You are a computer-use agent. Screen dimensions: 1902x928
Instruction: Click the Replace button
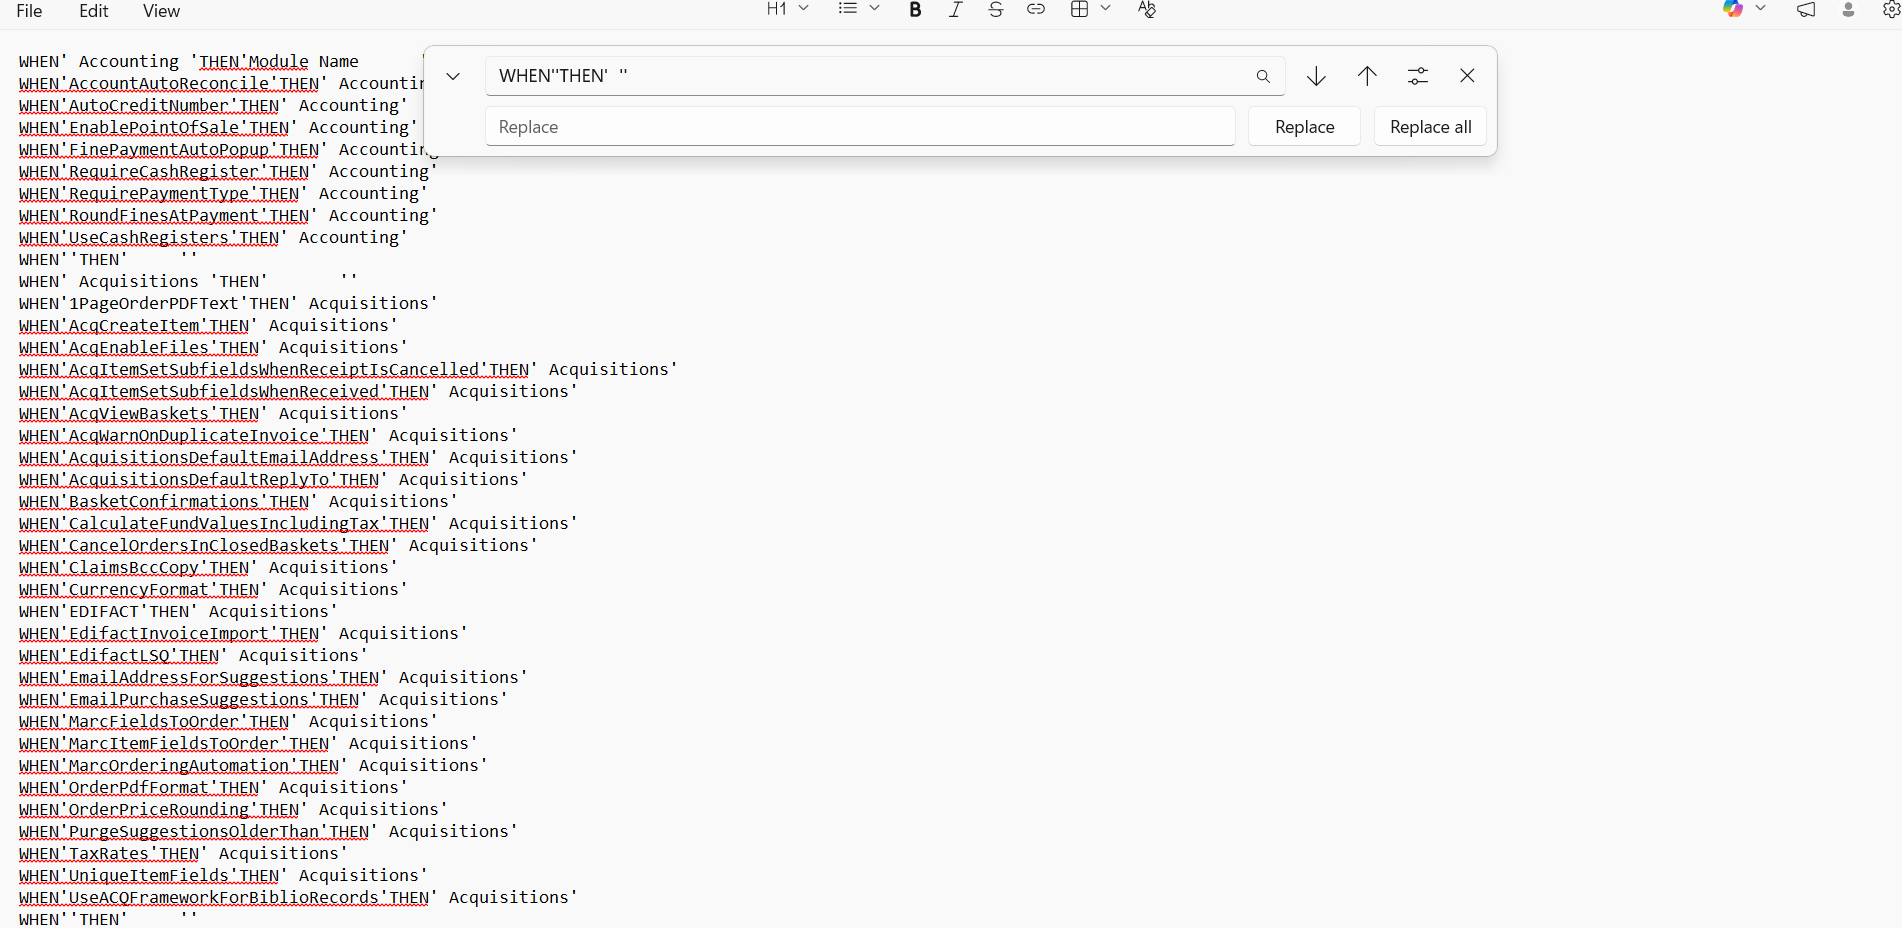click(1304, 127)
